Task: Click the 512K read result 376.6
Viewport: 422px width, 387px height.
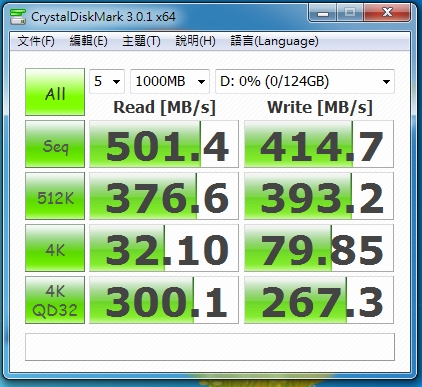Action: pyautogui.click(x=164, y=196)
